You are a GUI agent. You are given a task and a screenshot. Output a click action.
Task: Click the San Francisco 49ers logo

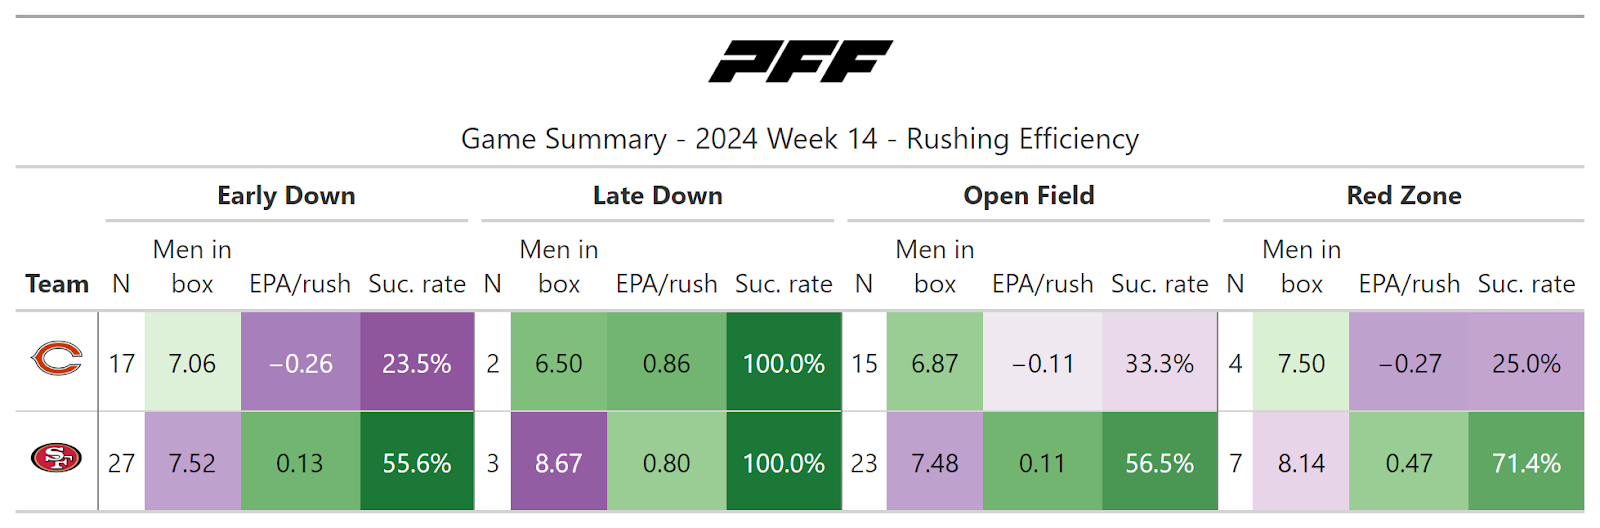click(57, 459)
